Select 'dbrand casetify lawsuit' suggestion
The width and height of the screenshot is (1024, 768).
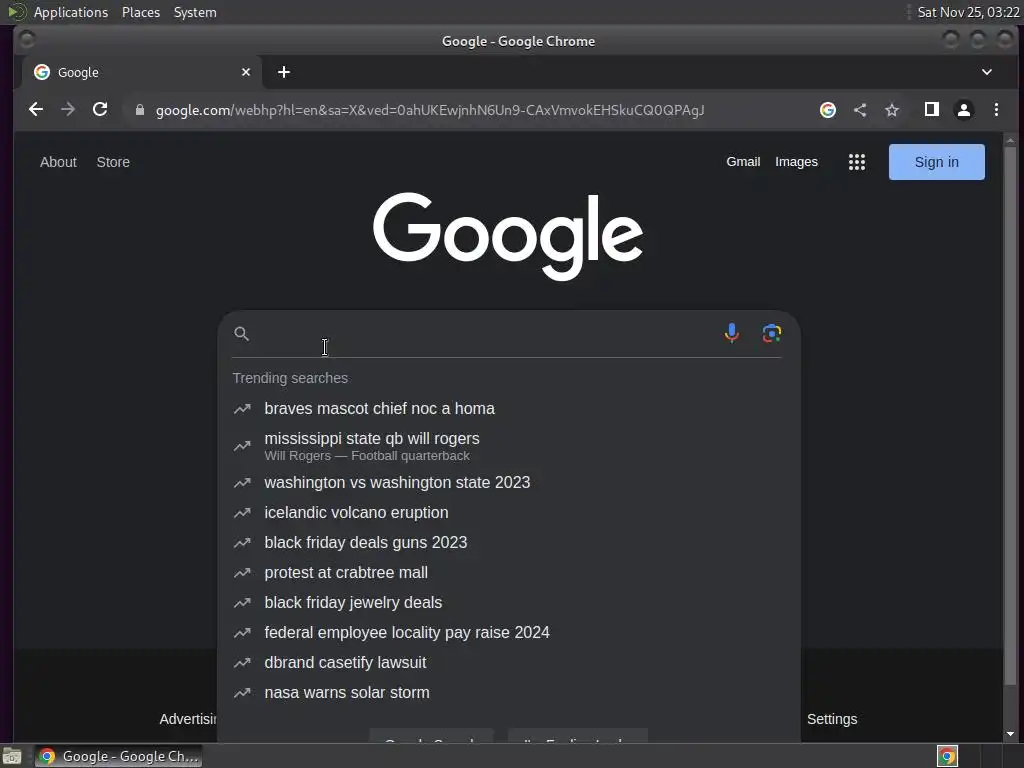(507, 662)
